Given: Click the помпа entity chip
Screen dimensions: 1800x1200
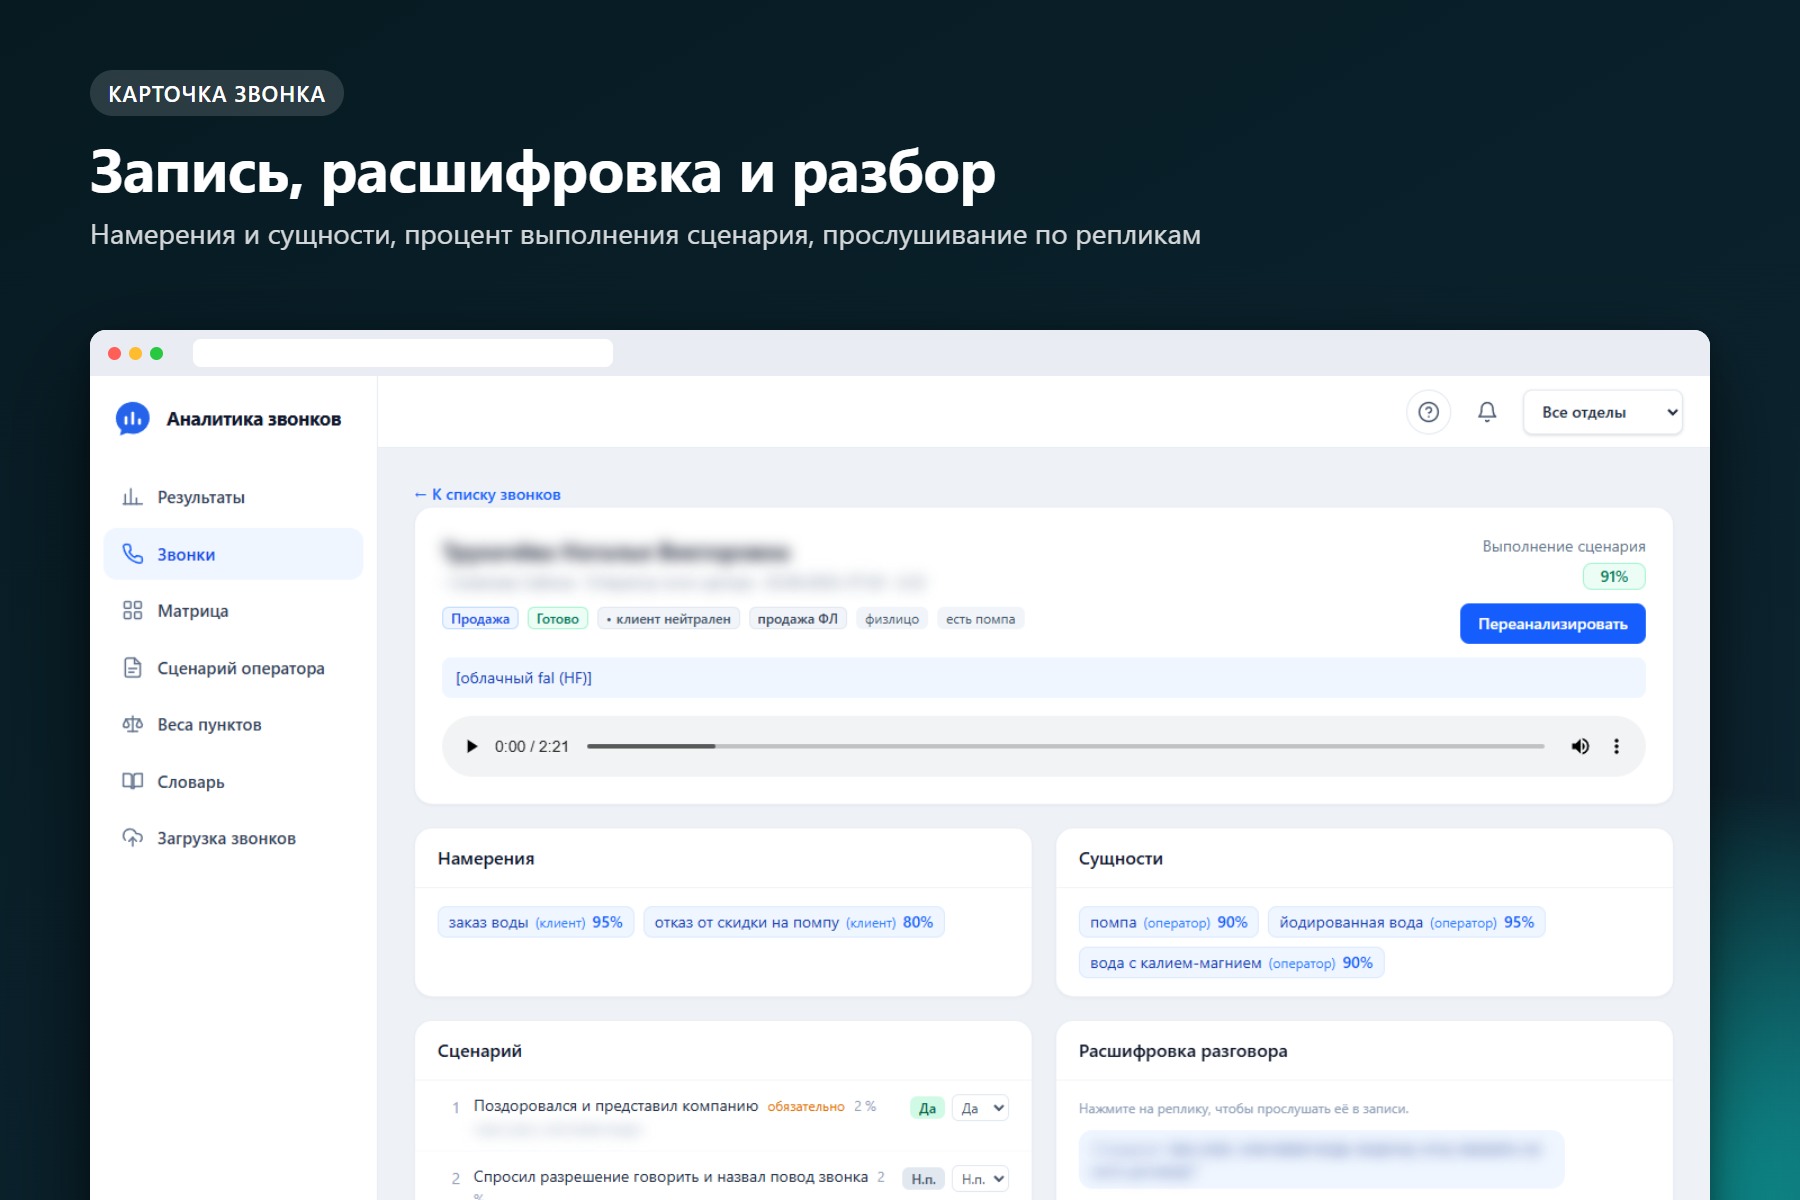Looking at the screenshot, I should pos(1168,922).
